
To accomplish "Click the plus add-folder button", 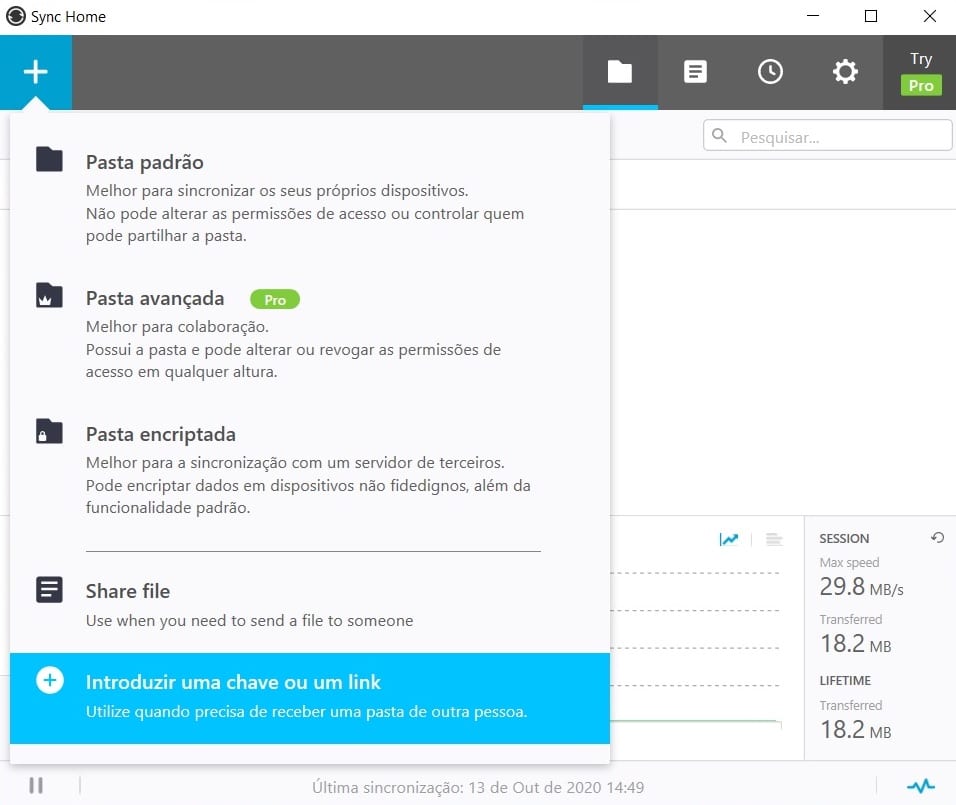I will (x=35, y=72).
